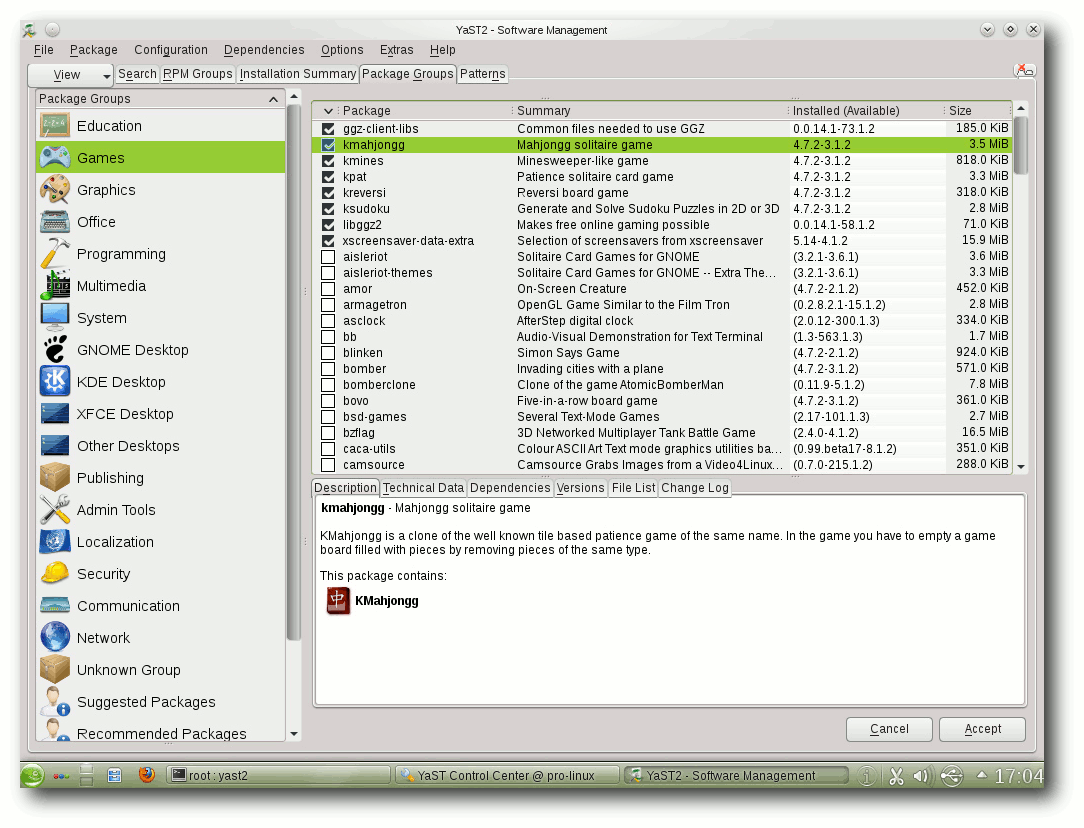Viewport: 1084px width, 828px height.
Task: Click the clock showing 17:04
Action: 1018,776
